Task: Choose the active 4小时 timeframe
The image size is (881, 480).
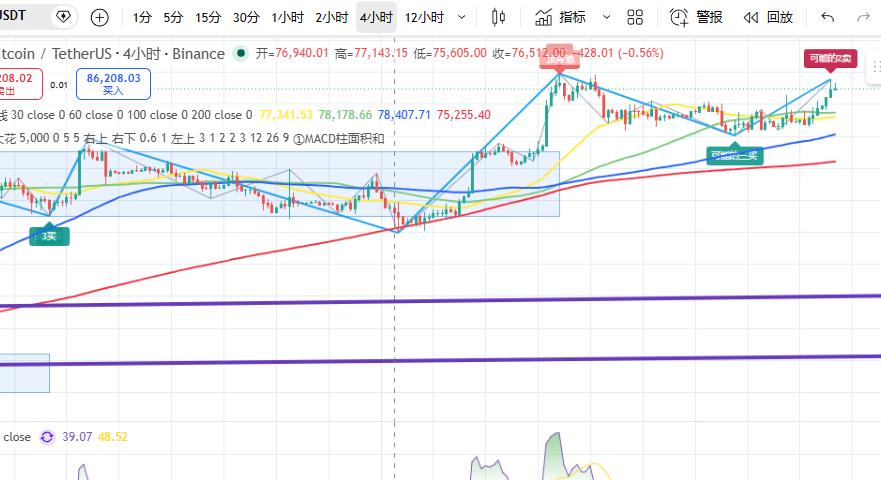Action: [376, 18]
